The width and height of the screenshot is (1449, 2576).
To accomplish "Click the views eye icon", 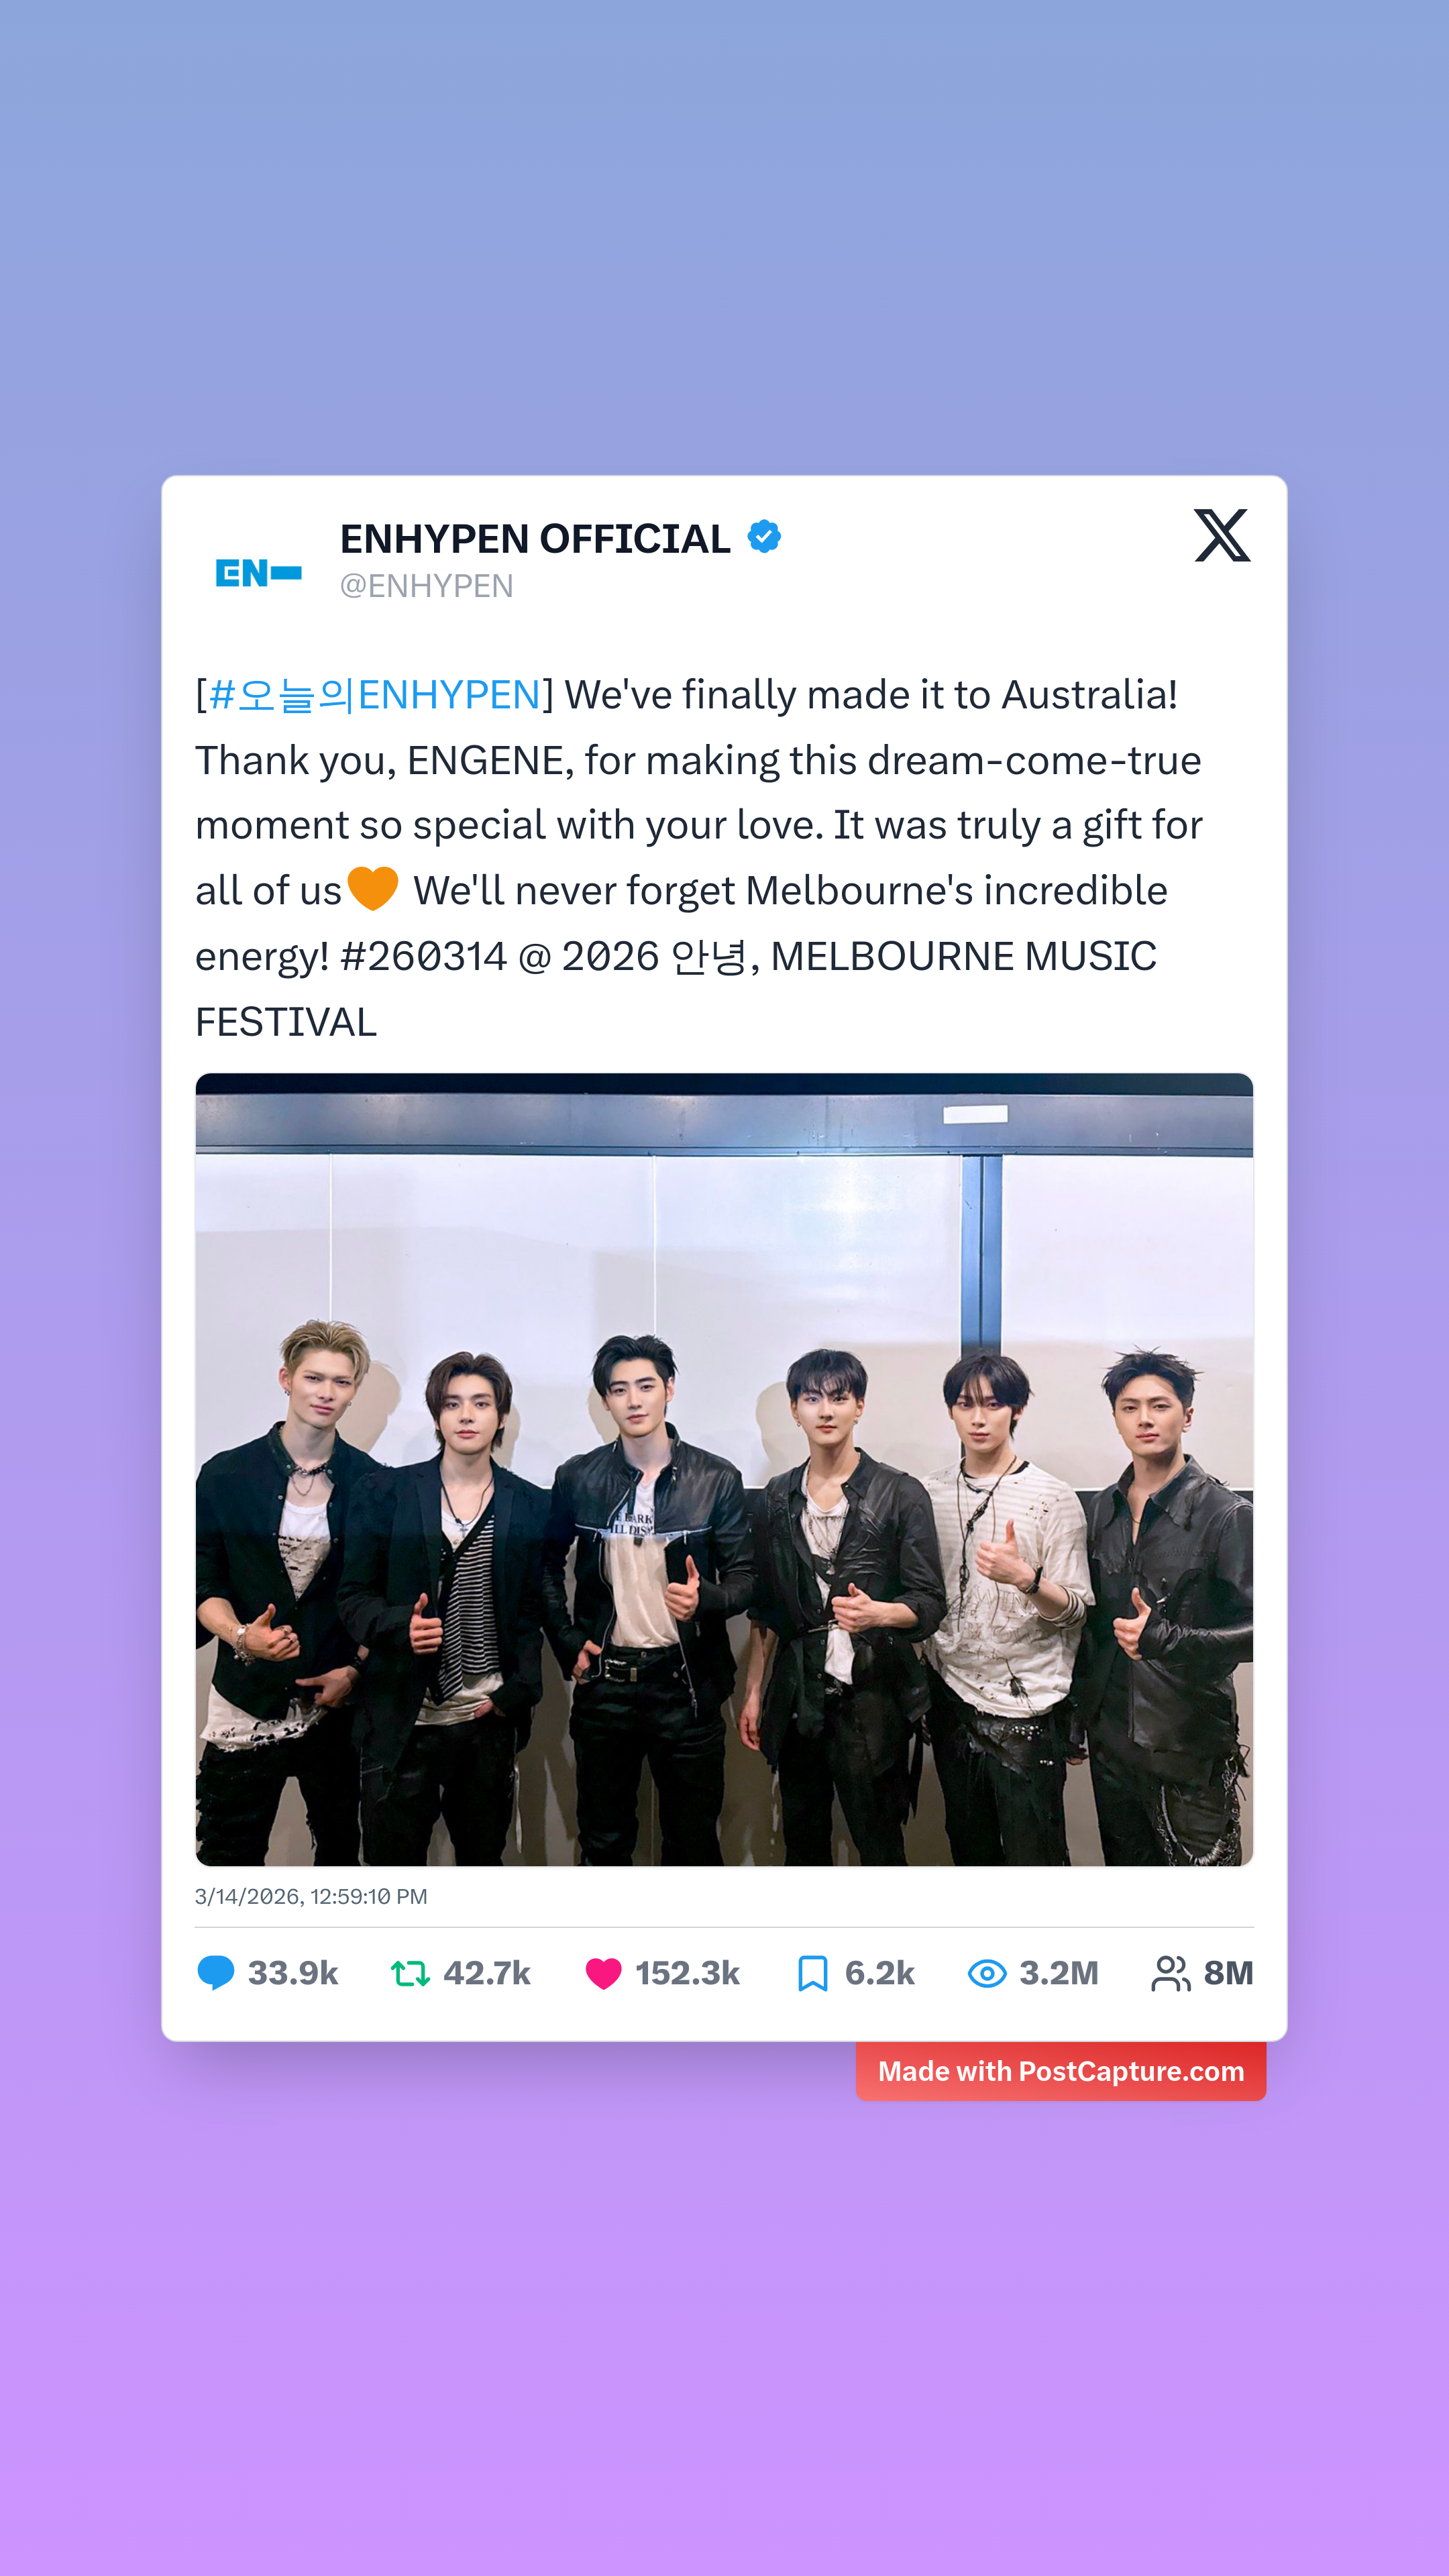I will coord(987,1973).
